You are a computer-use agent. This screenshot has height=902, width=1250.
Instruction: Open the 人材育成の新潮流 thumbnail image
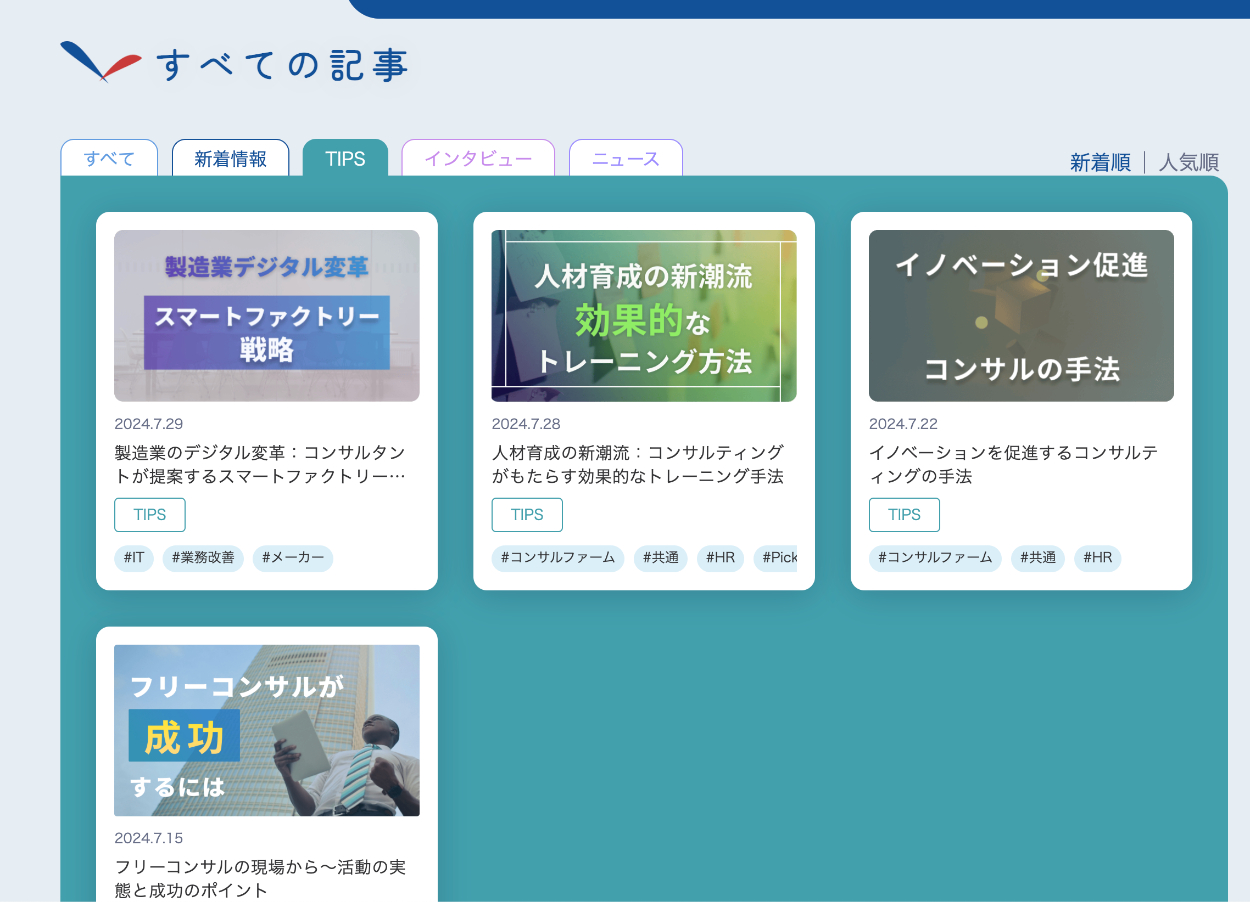pyautogui.click(x=644, y=316)
